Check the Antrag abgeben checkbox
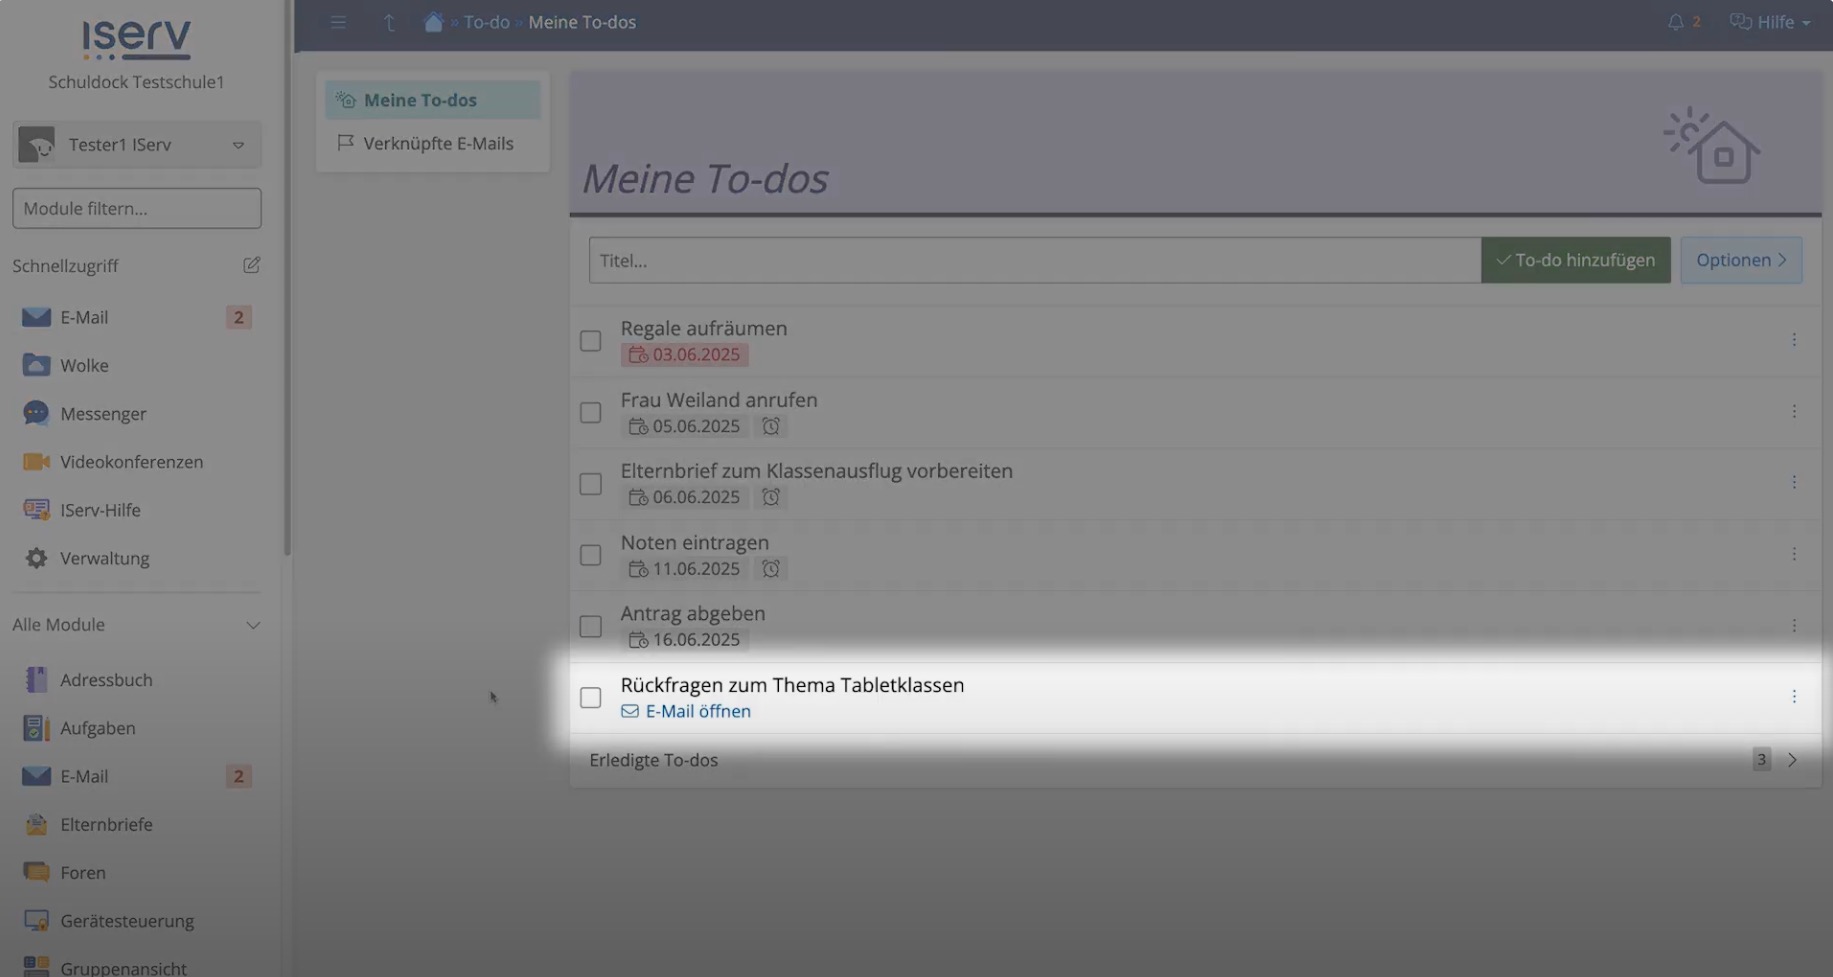Viewport: 1833px width, 977px height. (590, 625)
